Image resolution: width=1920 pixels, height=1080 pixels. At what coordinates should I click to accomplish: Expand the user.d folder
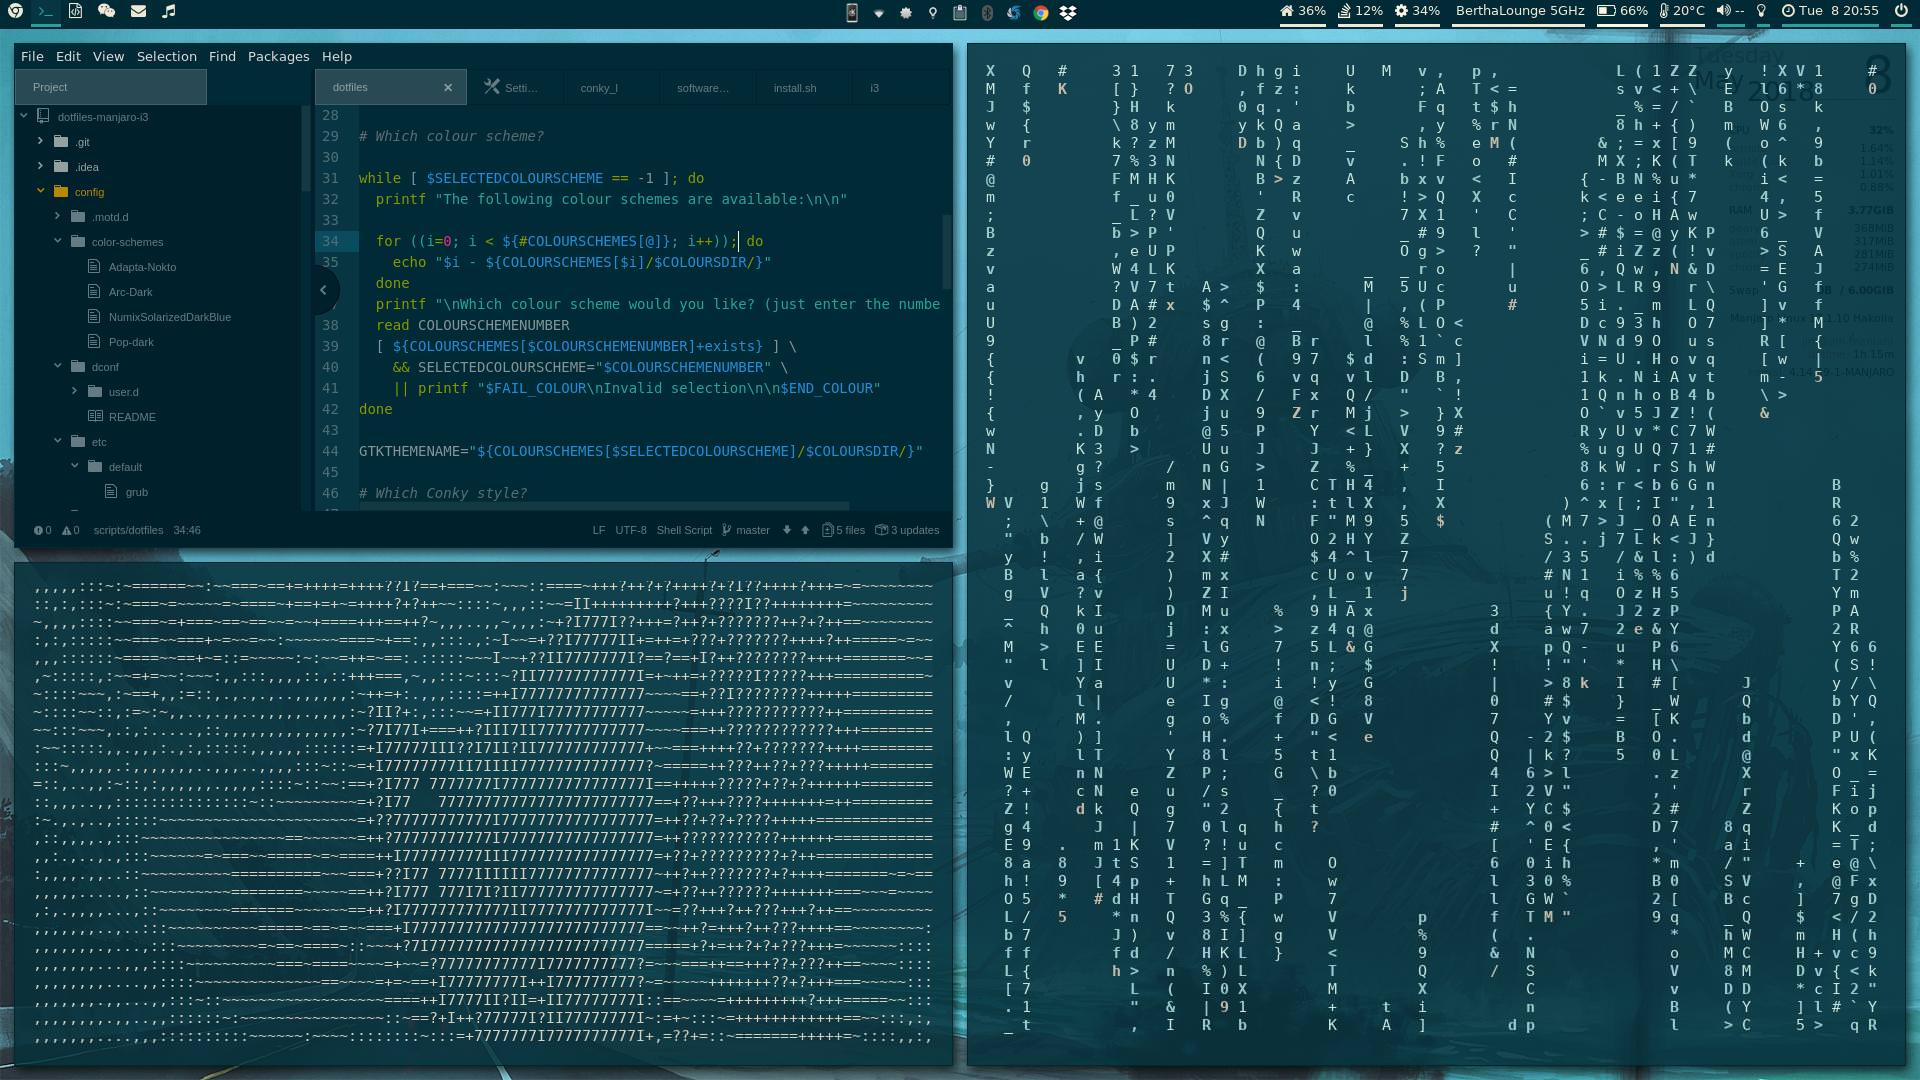coord(74,391)
